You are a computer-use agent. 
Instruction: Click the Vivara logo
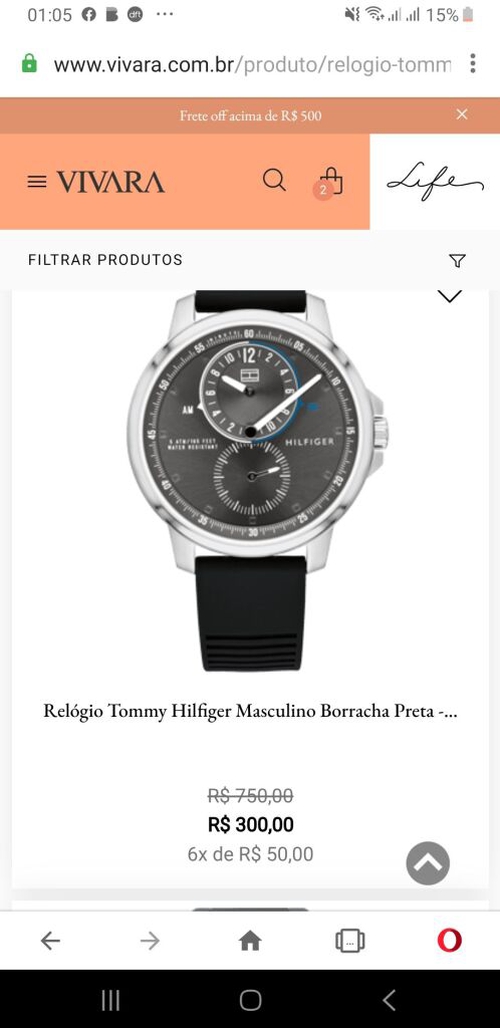click(110, 182)
